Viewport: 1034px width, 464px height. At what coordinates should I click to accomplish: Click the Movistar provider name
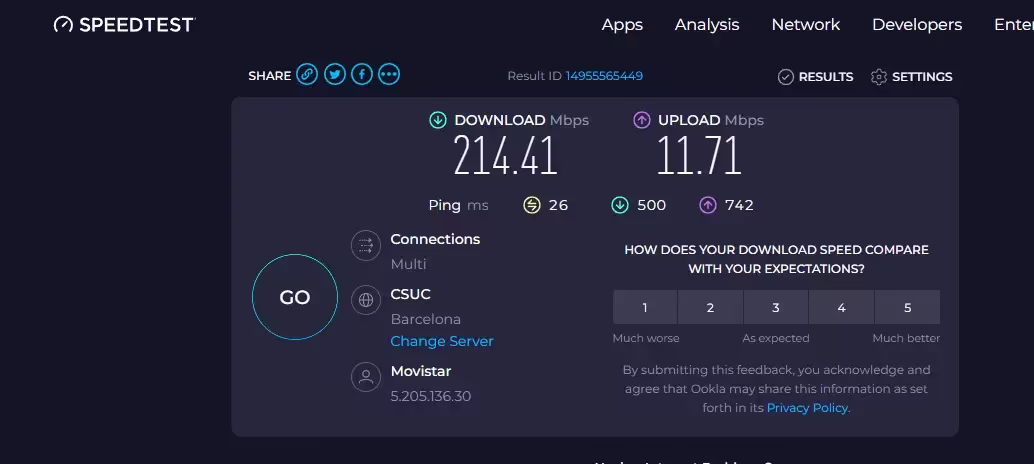[x=421, y=371]
